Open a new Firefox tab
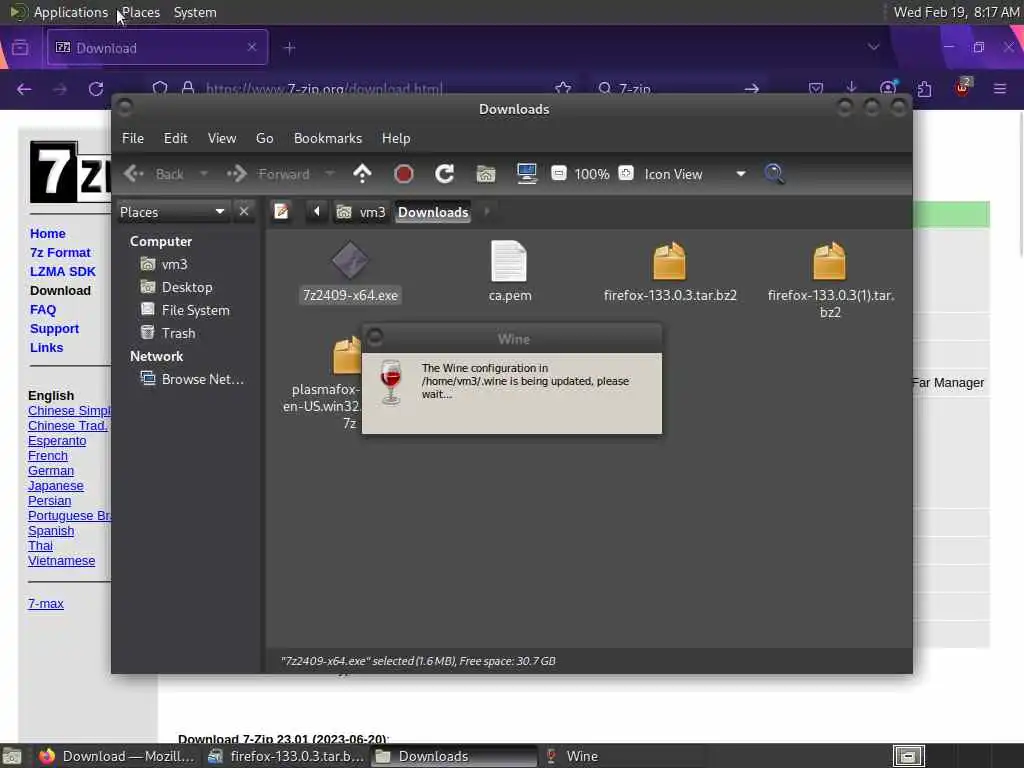Image resolution: width=1024 pixels, height=768 pixels. coord(290,48)
